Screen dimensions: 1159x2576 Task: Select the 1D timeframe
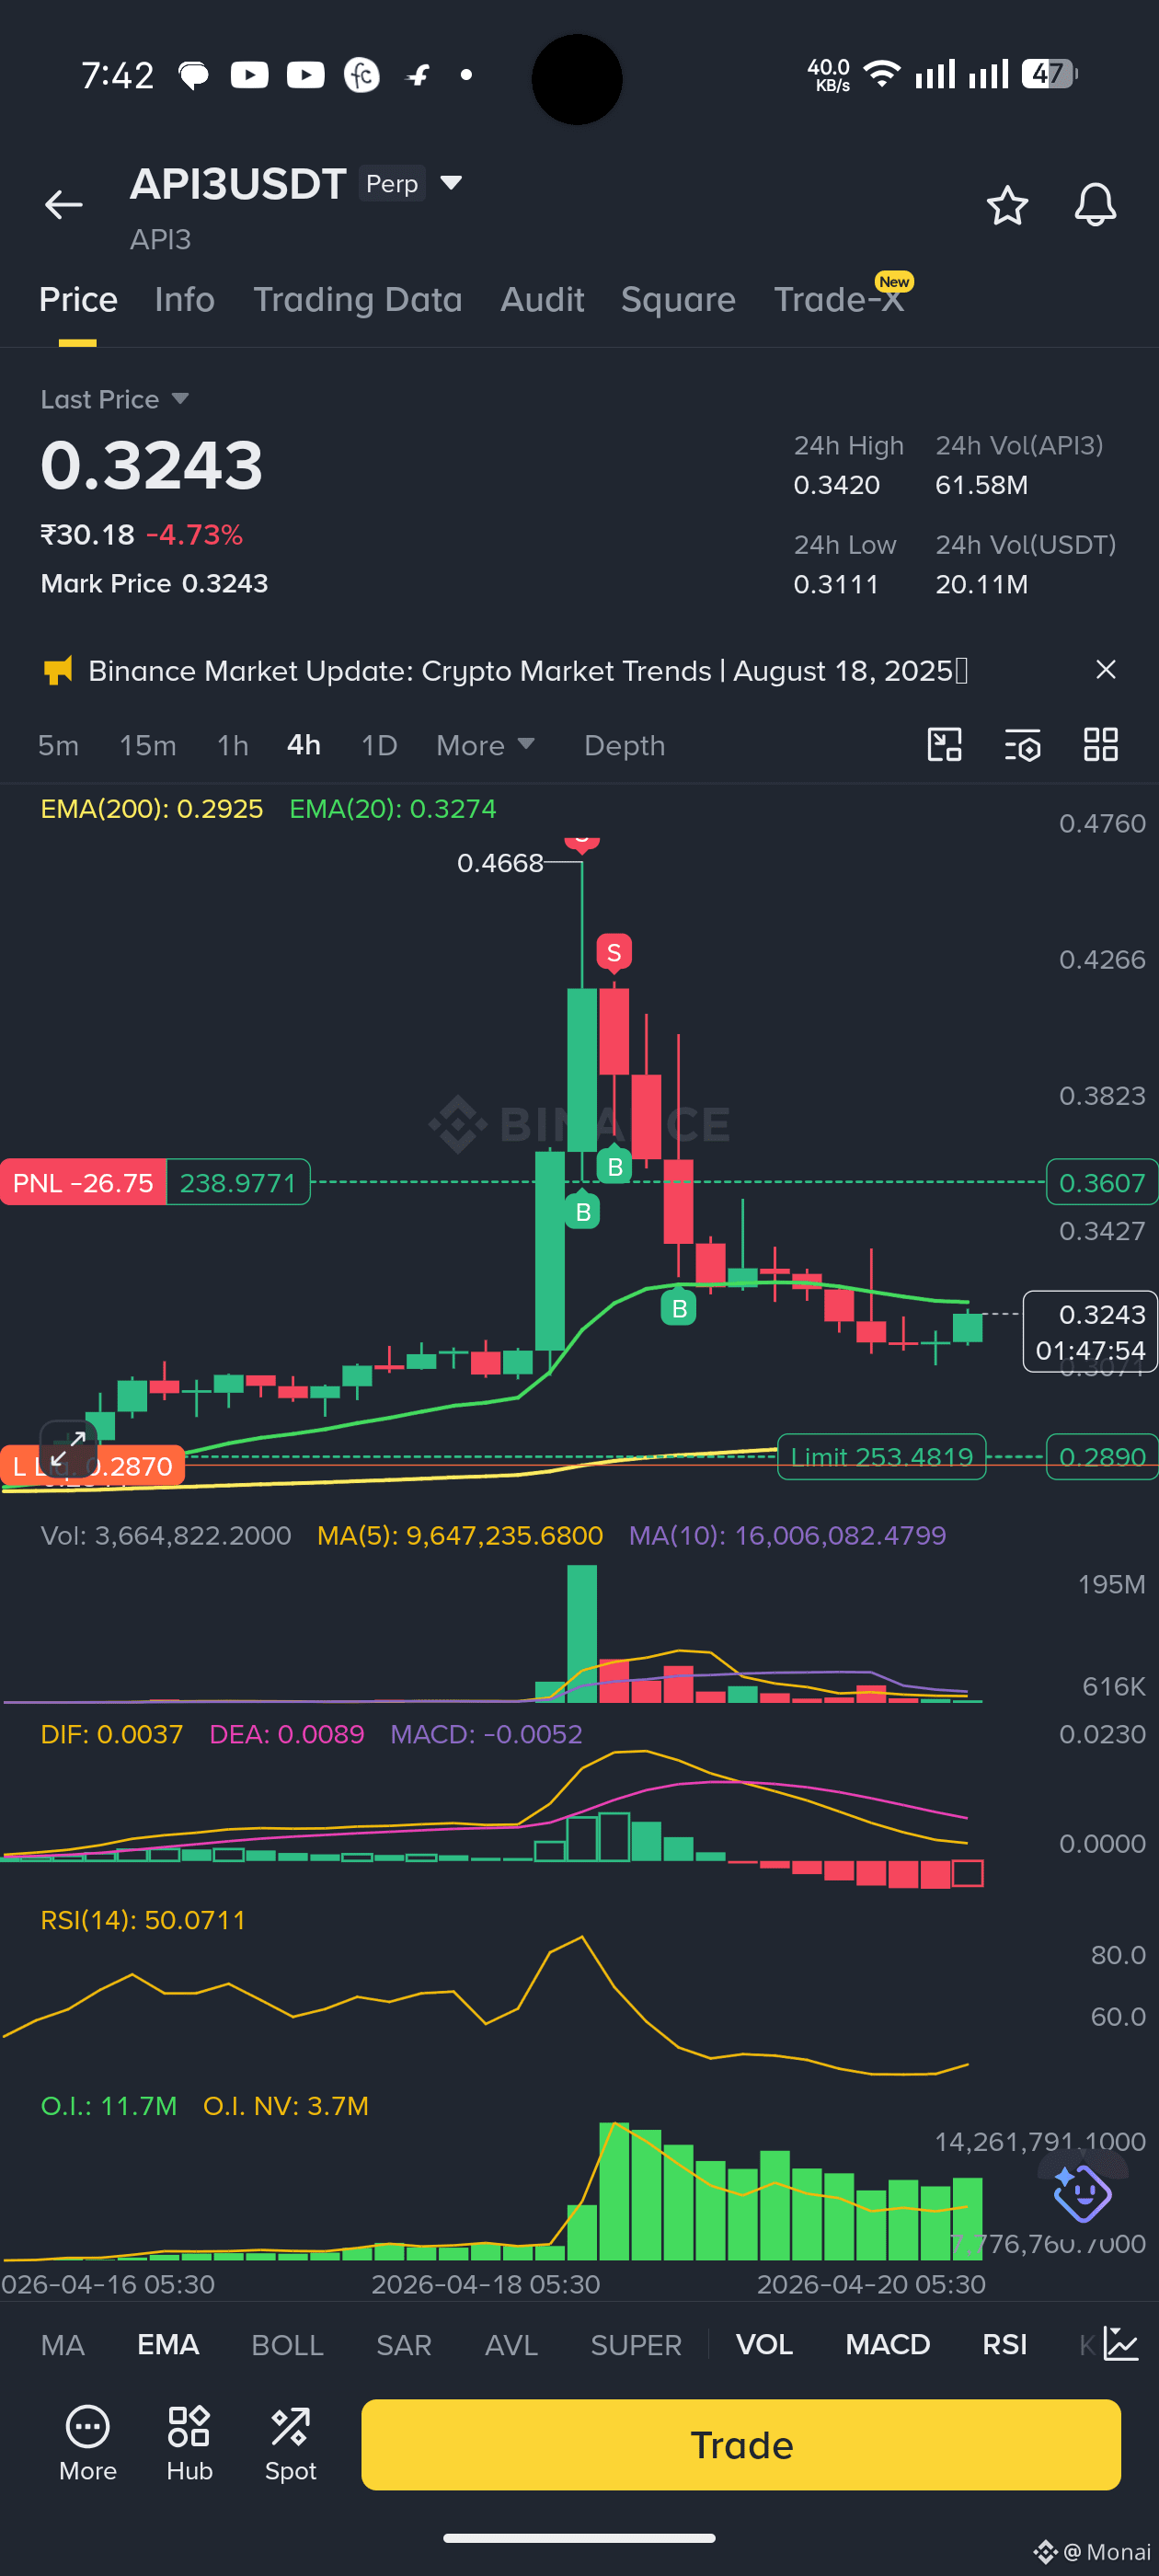point(379,745)
